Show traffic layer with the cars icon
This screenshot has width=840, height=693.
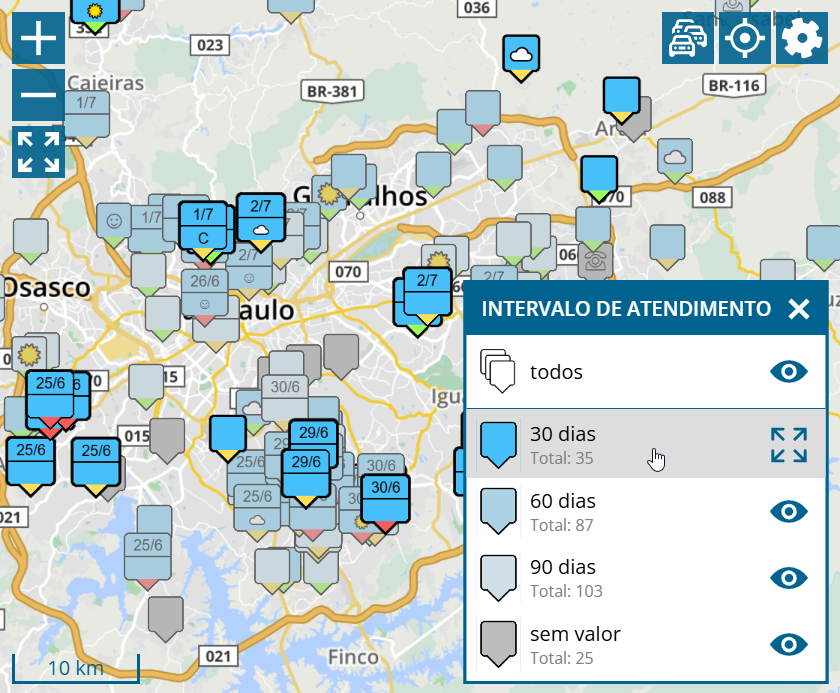(688, 38)
